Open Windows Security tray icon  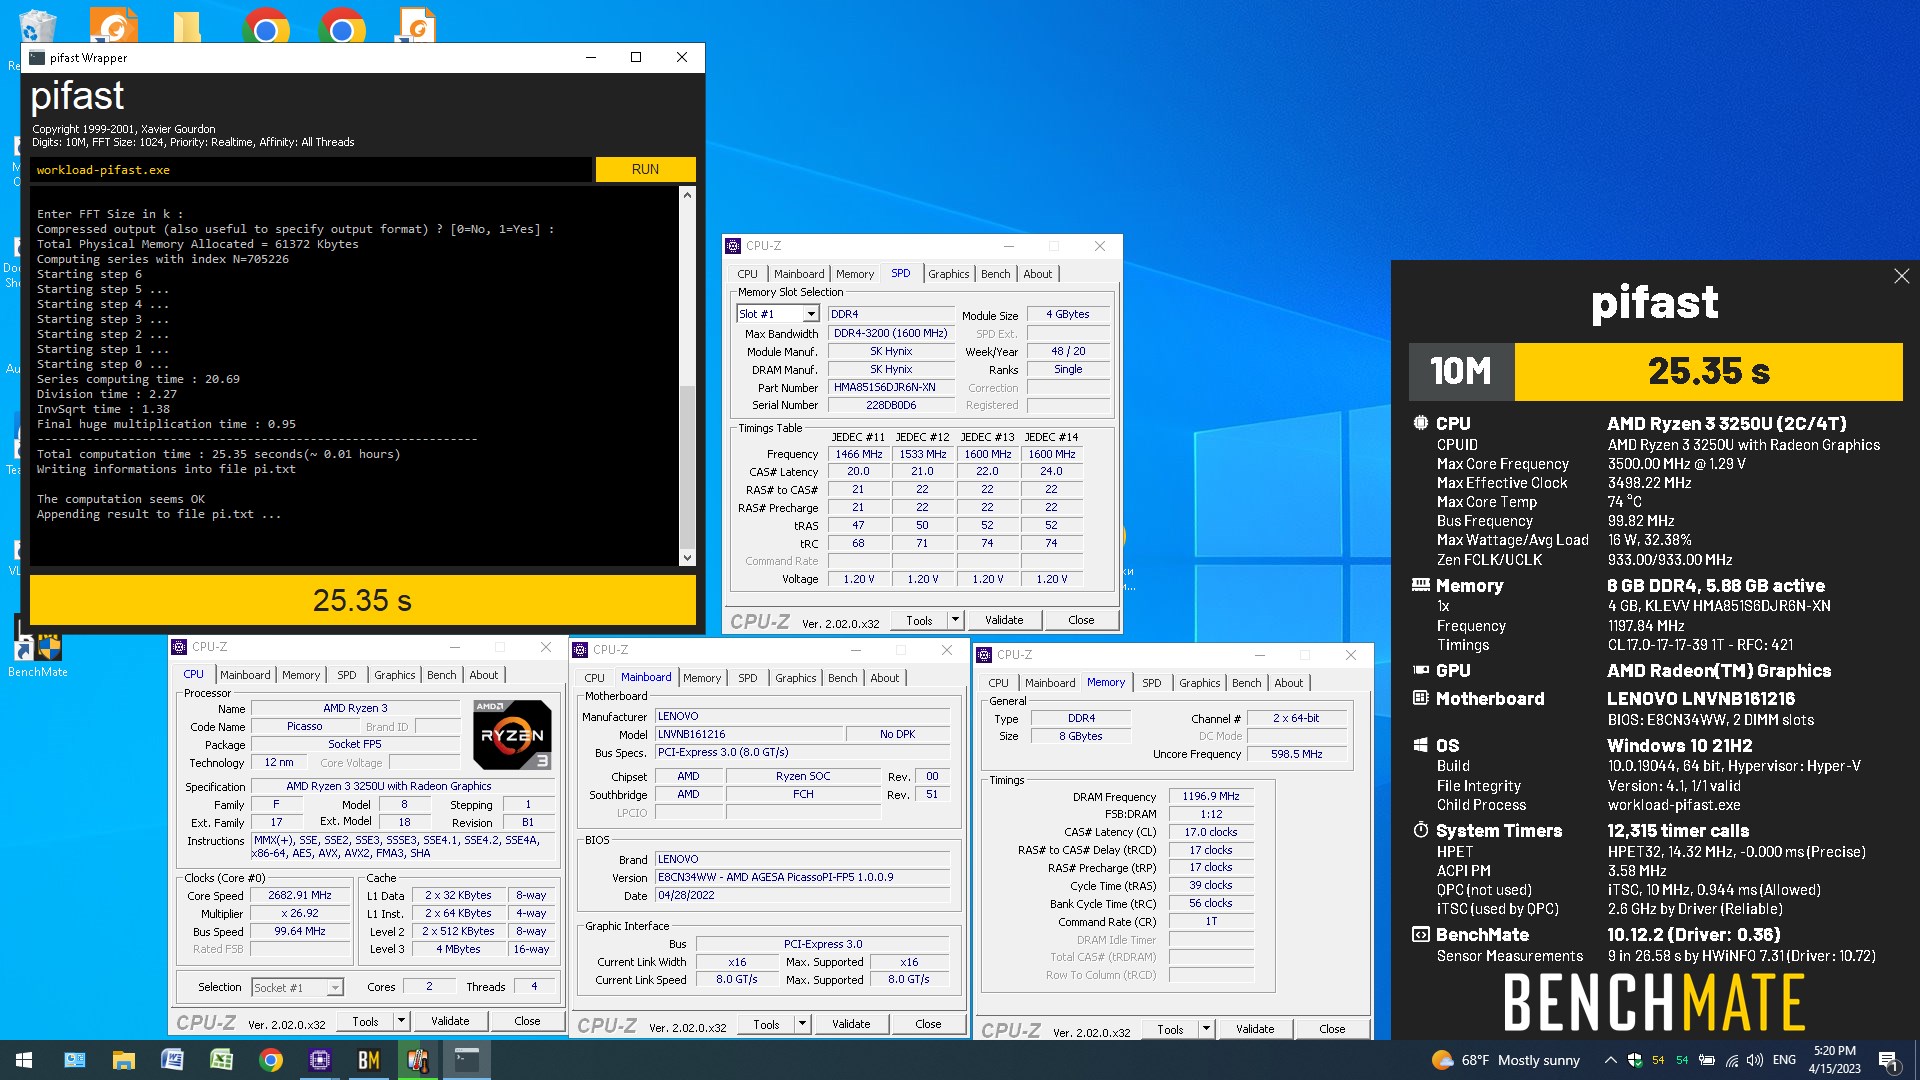click(1635, 1060)
